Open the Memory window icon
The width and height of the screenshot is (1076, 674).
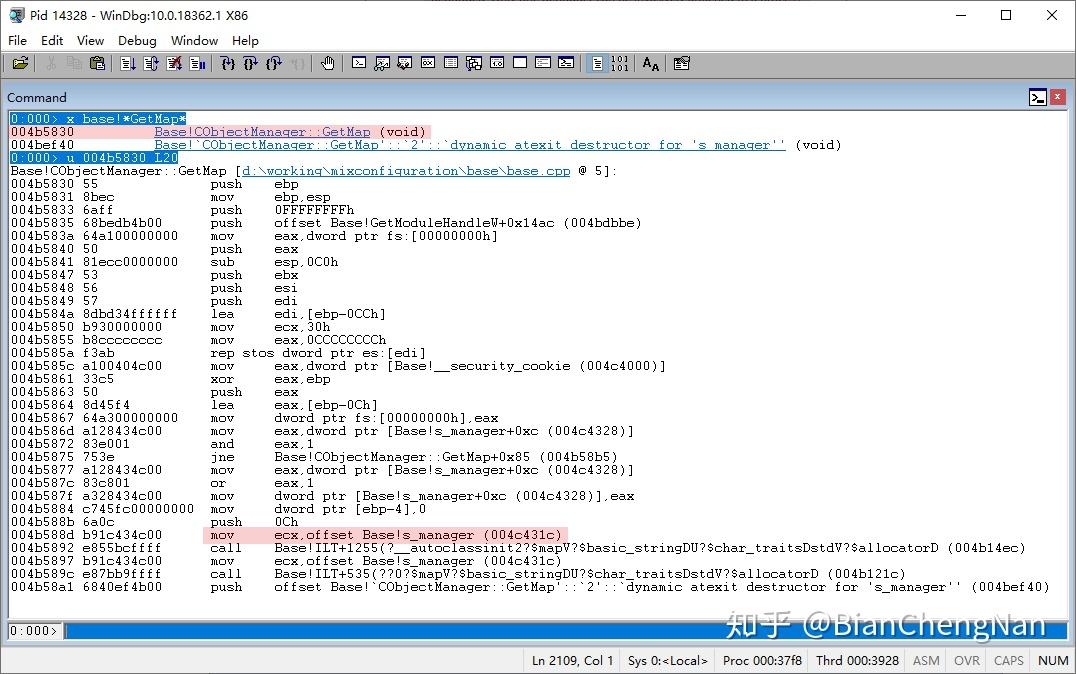(451, 62)
